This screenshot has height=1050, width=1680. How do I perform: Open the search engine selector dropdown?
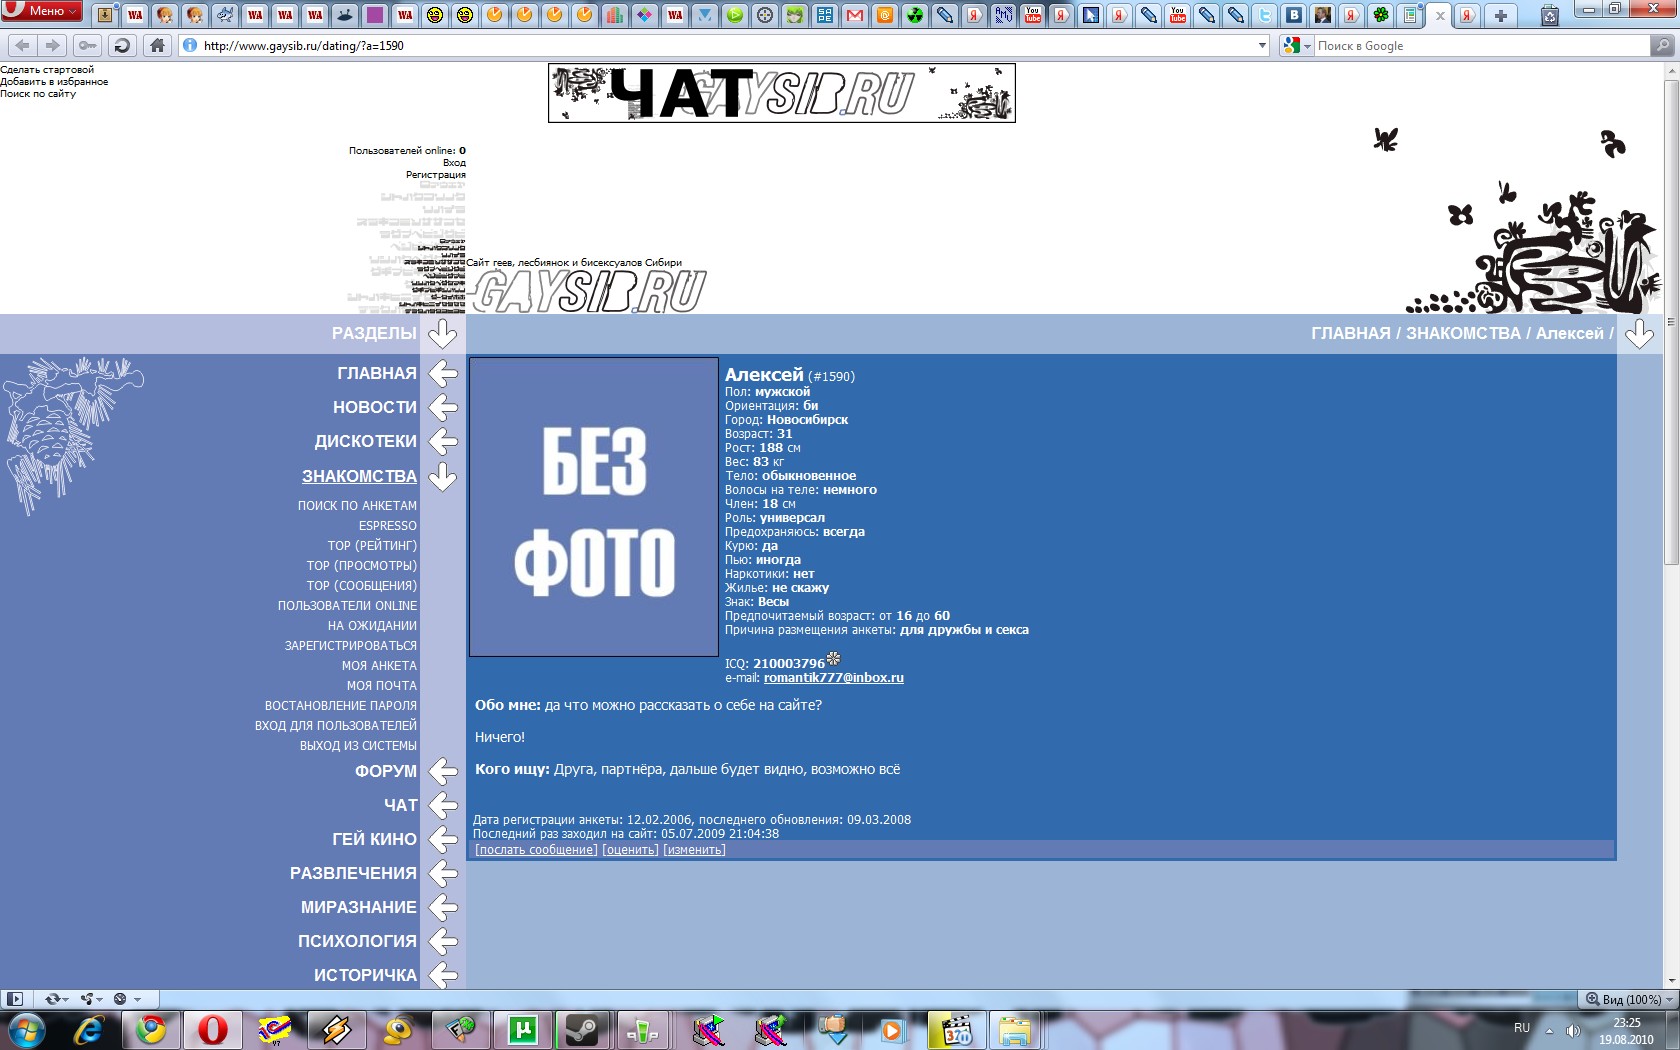(x=1297, y=45)
